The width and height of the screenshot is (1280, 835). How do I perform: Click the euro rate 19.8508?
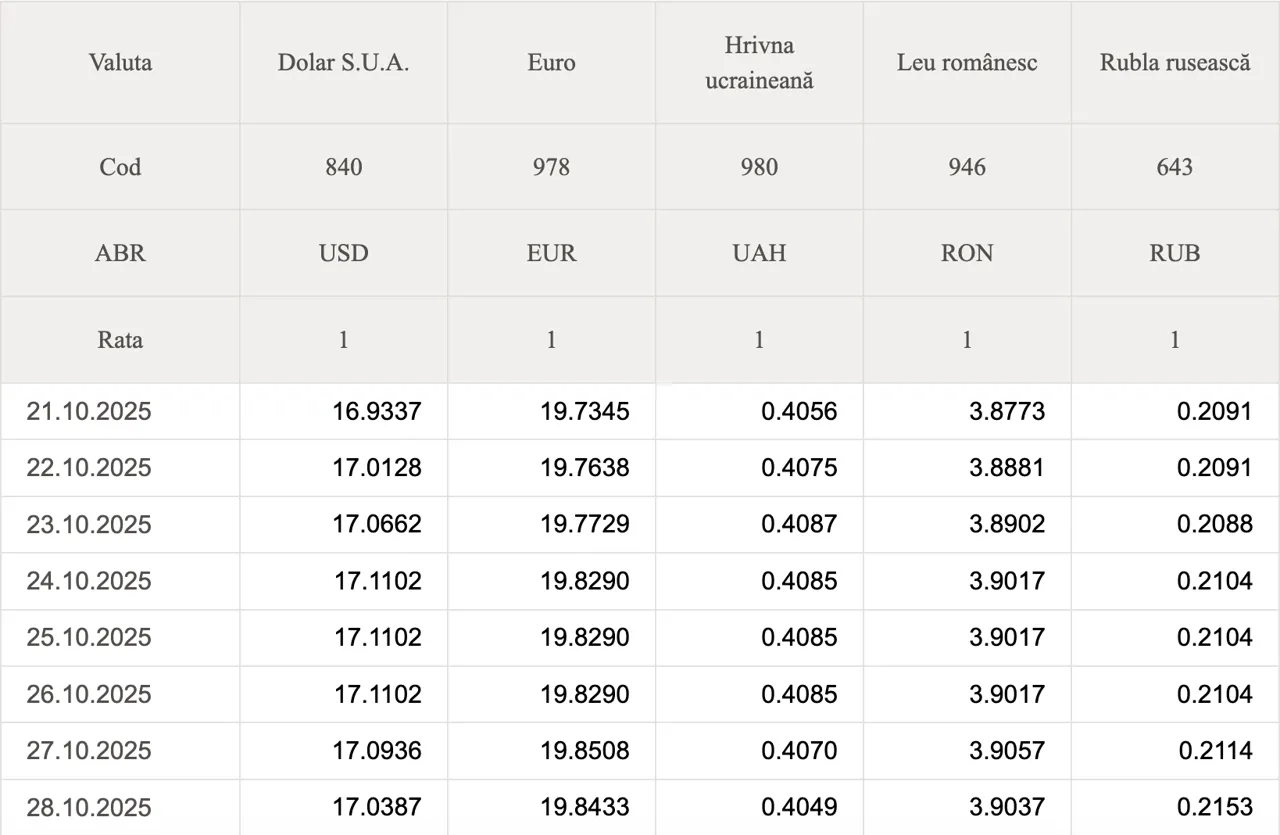click(585, 750)
